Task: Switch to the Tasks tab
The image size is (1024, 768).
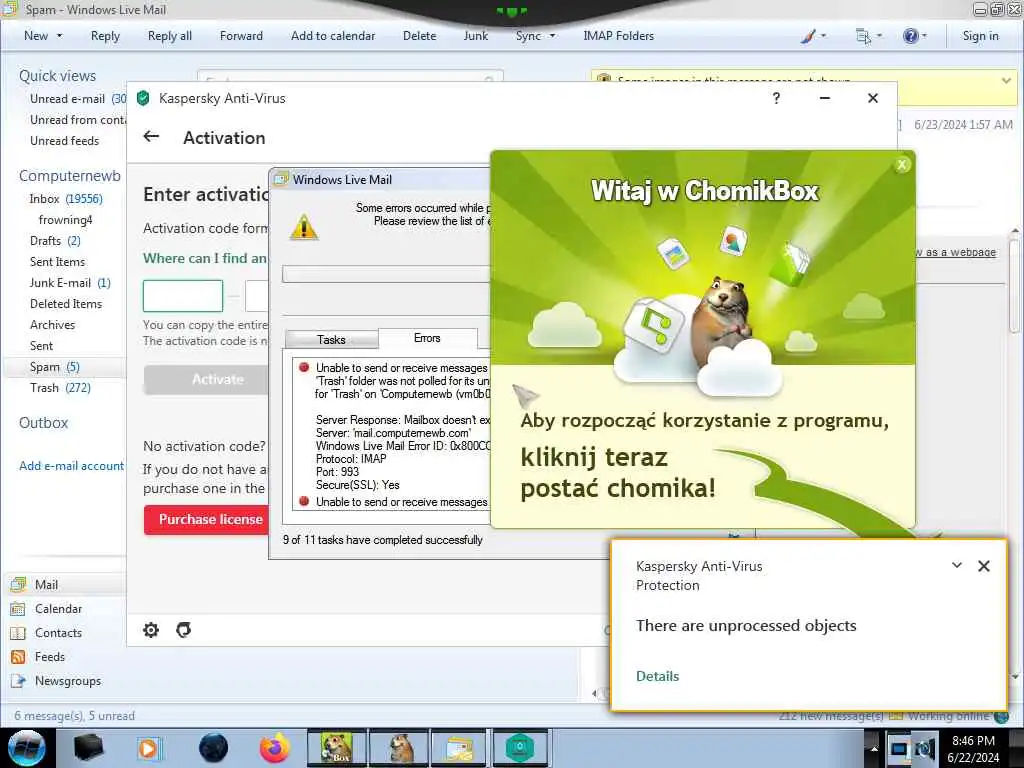Action: (331, 340)
